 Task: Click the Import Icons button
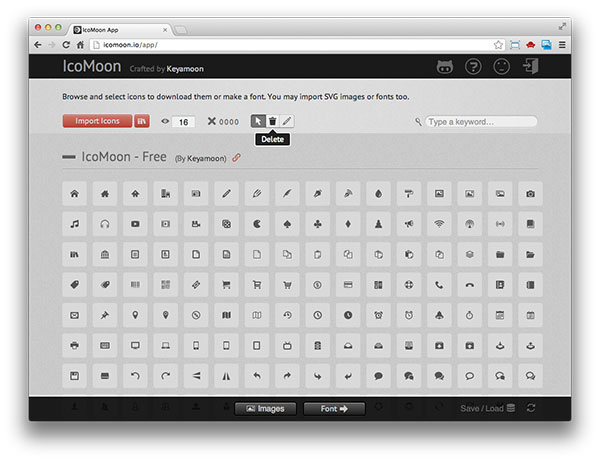click(x=97, y=121)
